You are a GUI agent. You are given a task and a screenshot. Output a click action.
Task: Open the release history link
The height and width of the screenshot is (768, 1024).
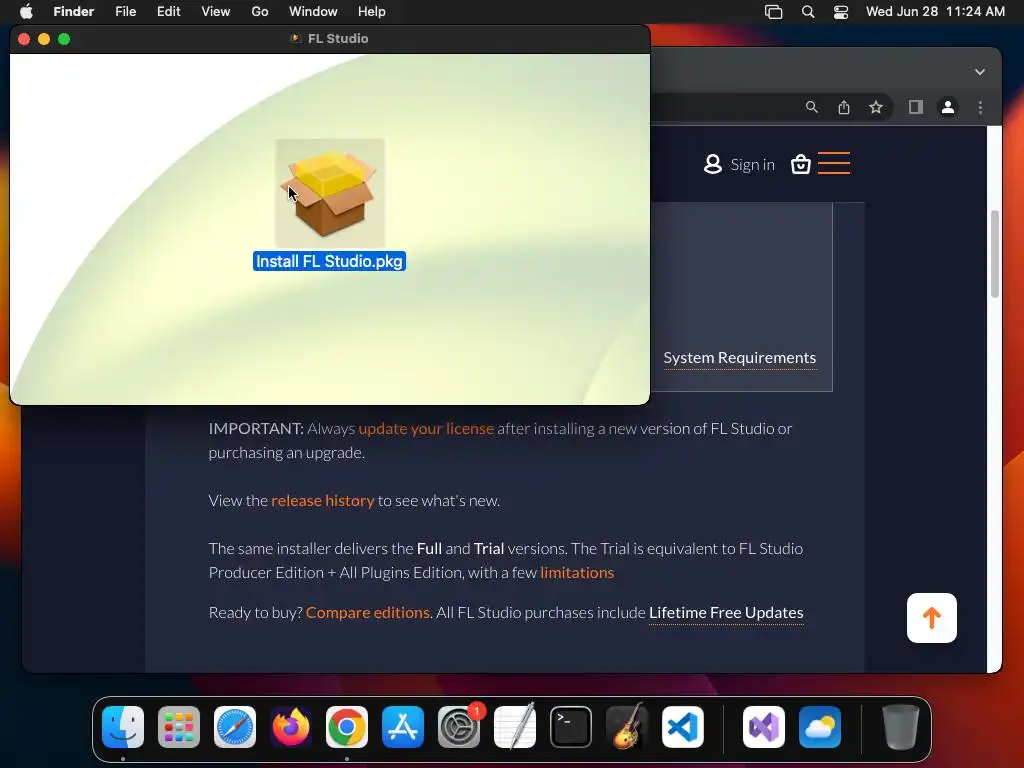point(323,500)
